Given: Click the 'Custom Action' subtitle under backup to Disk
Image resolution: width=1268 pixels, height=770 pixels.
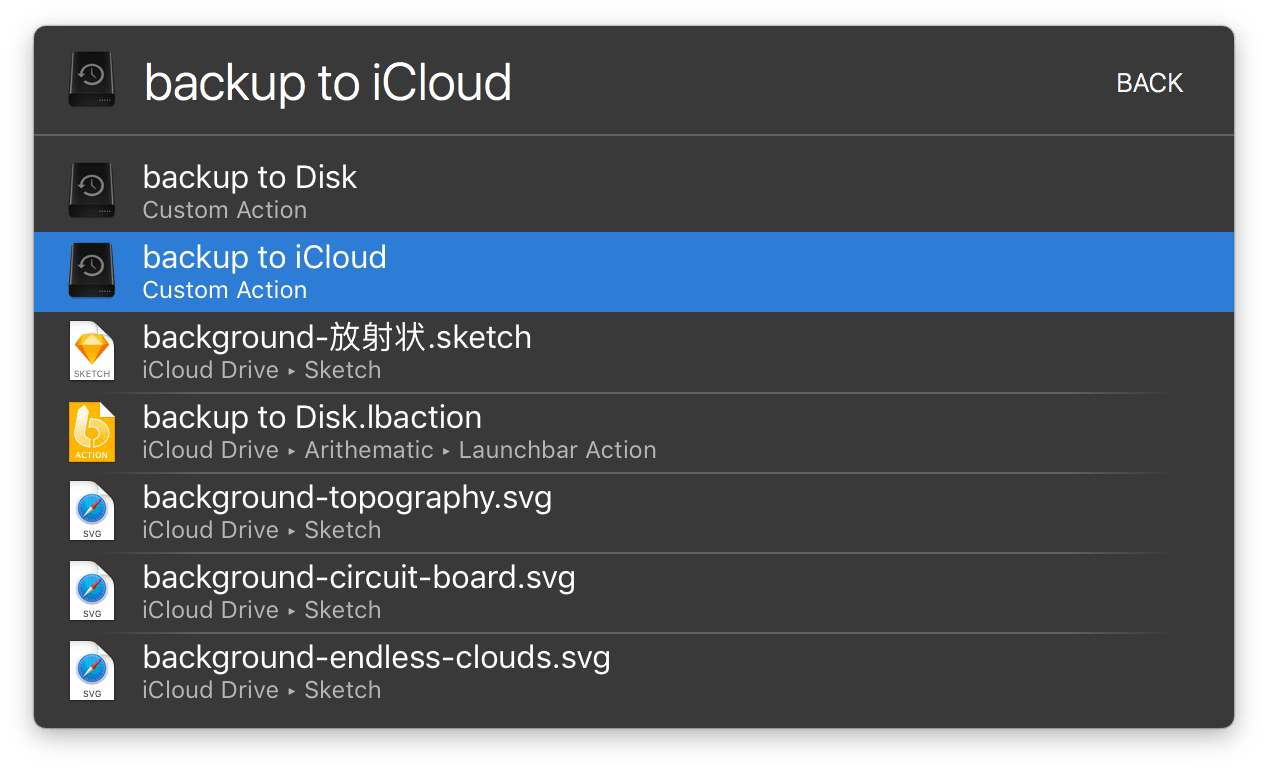Looking at the screenshot, I should click(x=225, y=211).
